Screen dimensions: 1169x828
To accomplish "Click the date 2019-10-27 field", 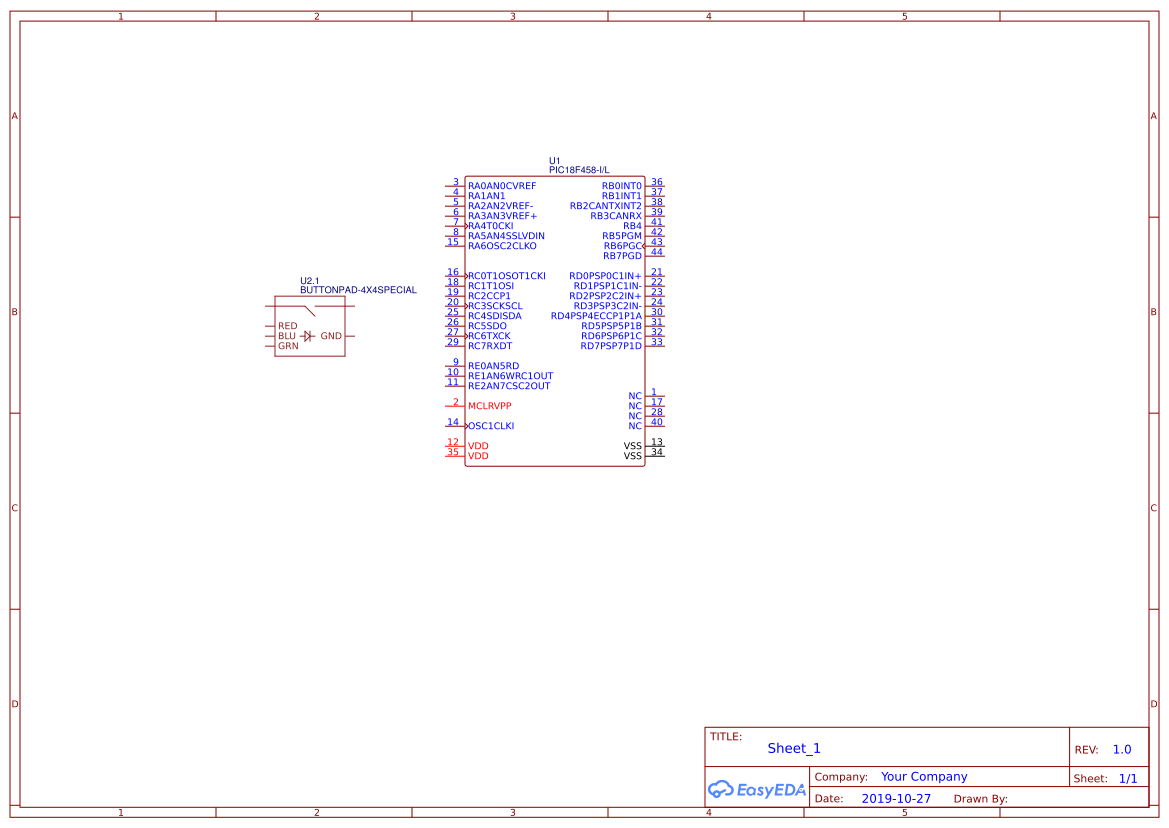I will coord(895,799).
